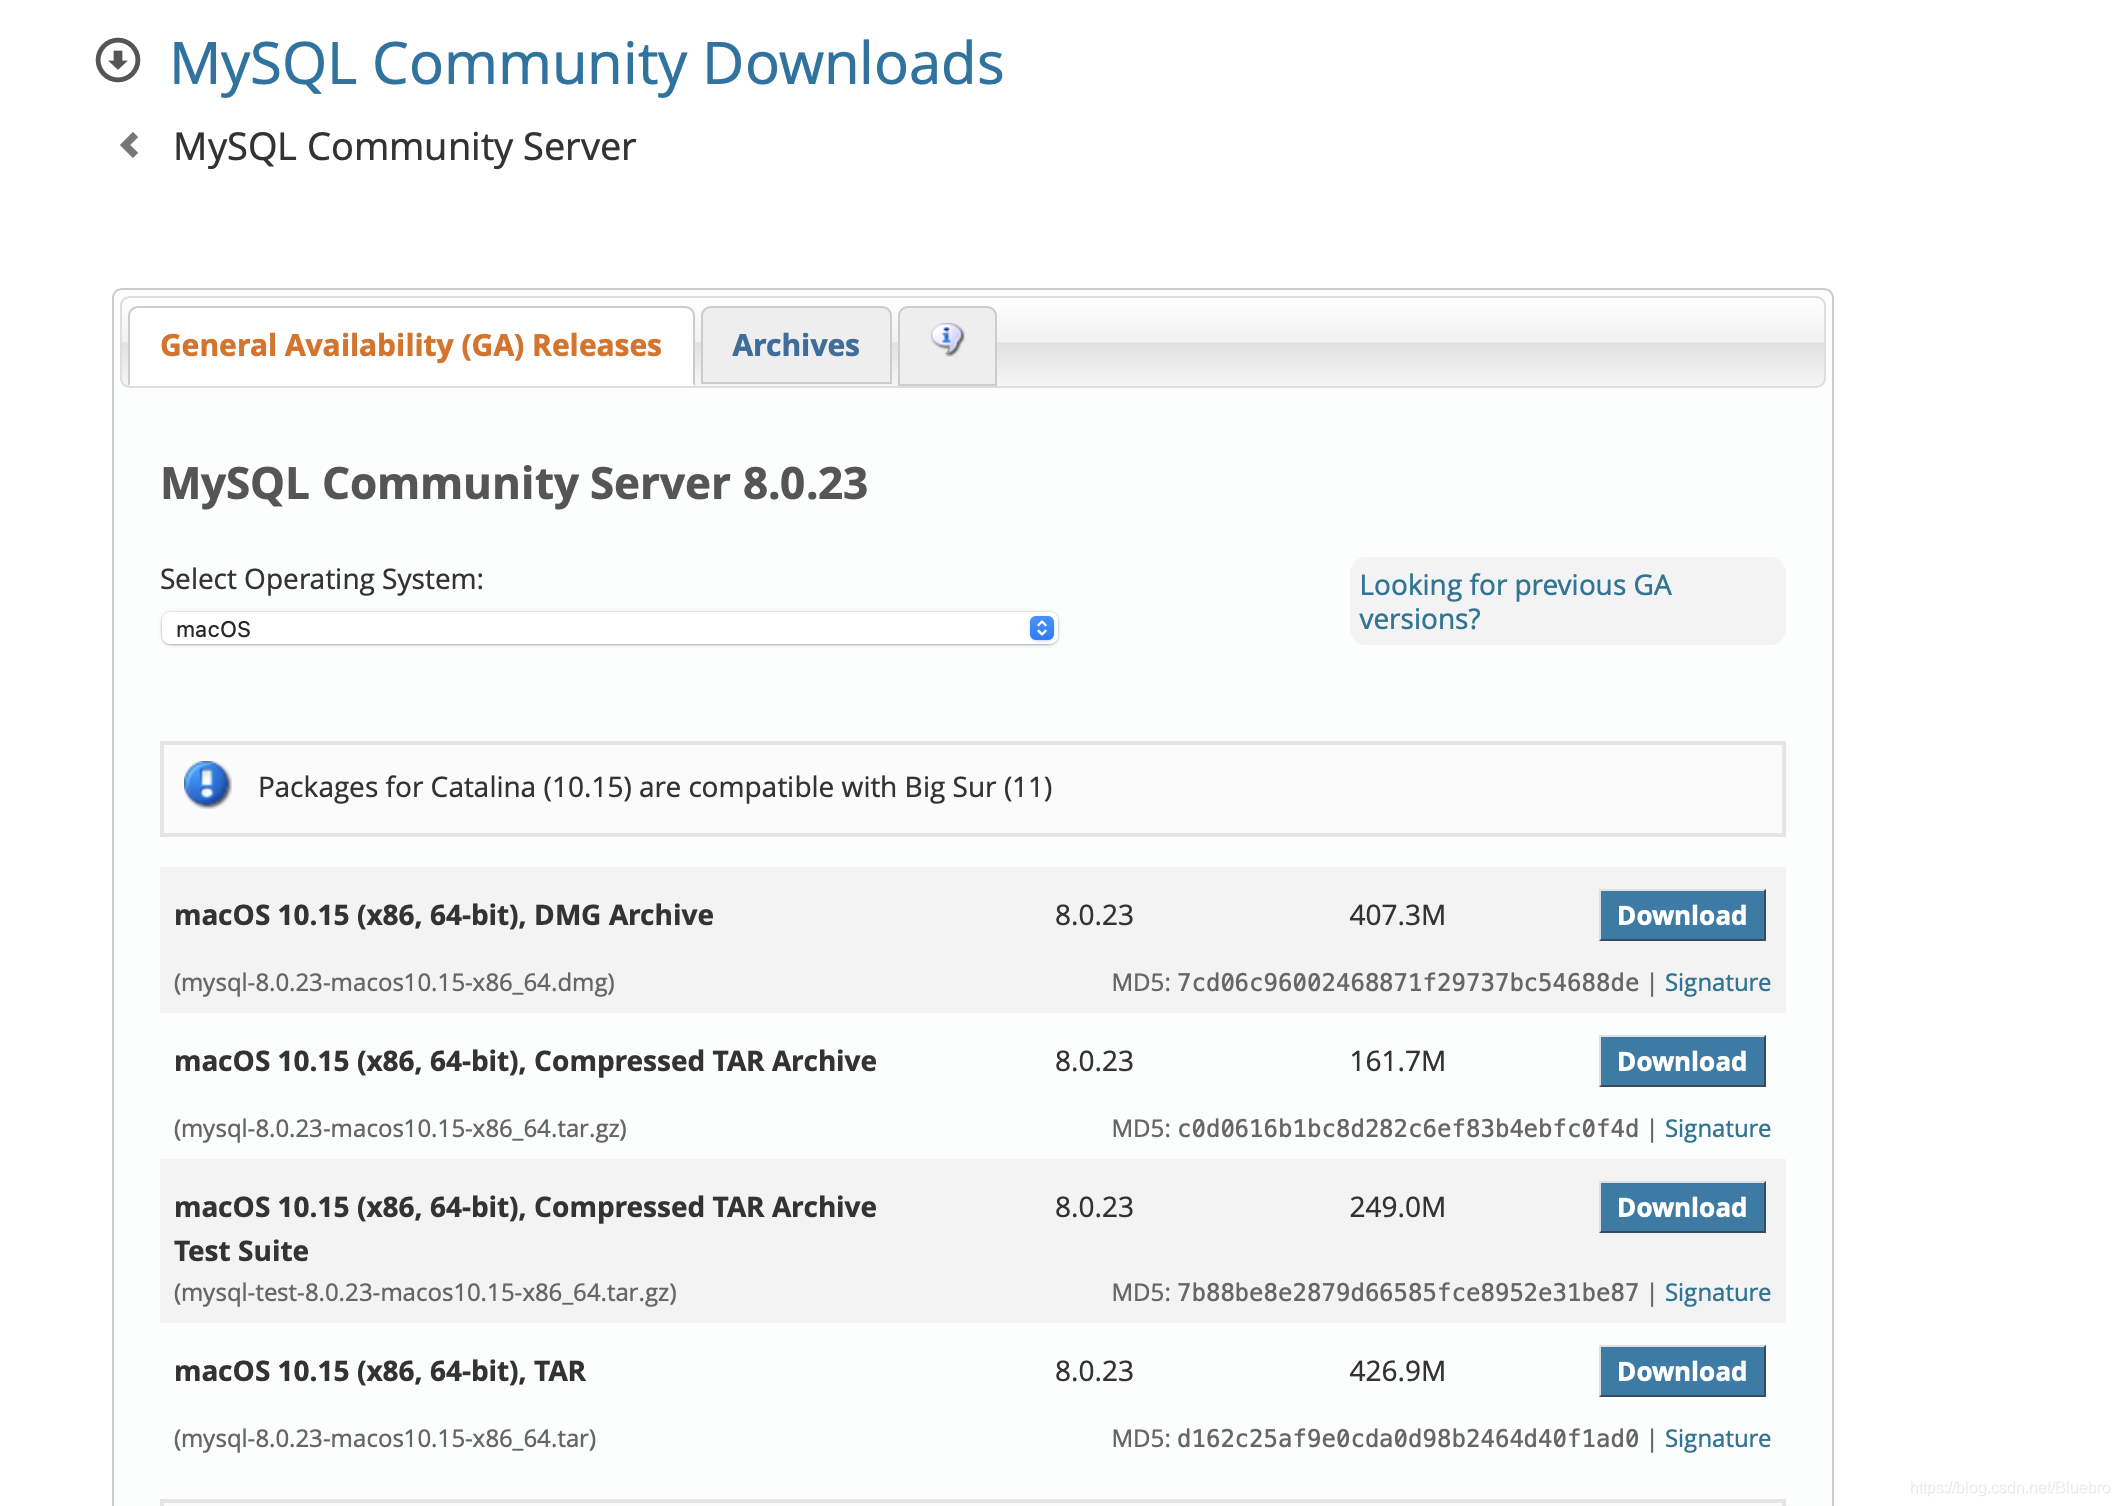Viewport: 2120px width, 1506px height.
Task: Open the MySQL Community Downloads heading link
Action: pyautogui.click(x=587, y=63)
